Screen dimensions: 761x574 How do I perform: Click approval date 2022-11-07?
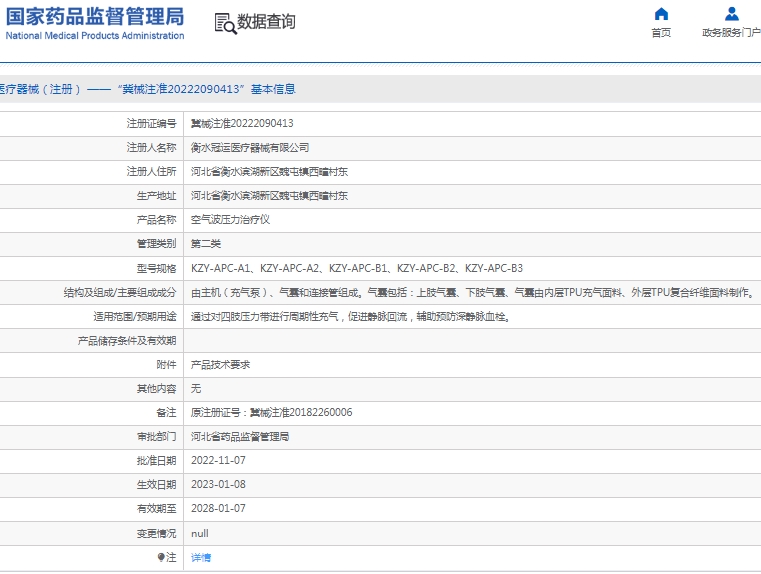click(x=218, y=460)
